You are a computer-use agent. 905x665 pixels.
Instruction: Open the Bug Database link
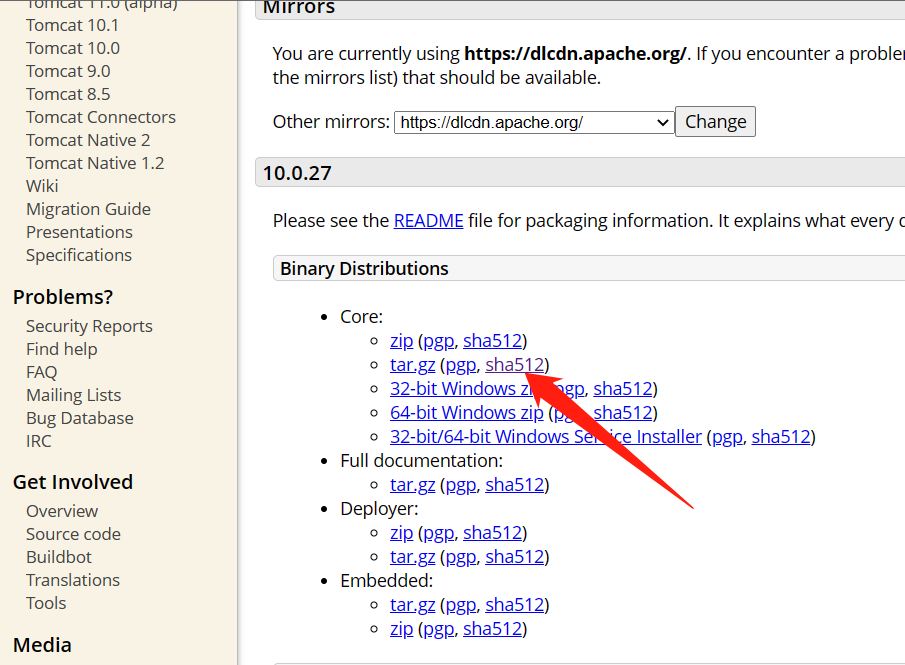click(x=80, y=419)
